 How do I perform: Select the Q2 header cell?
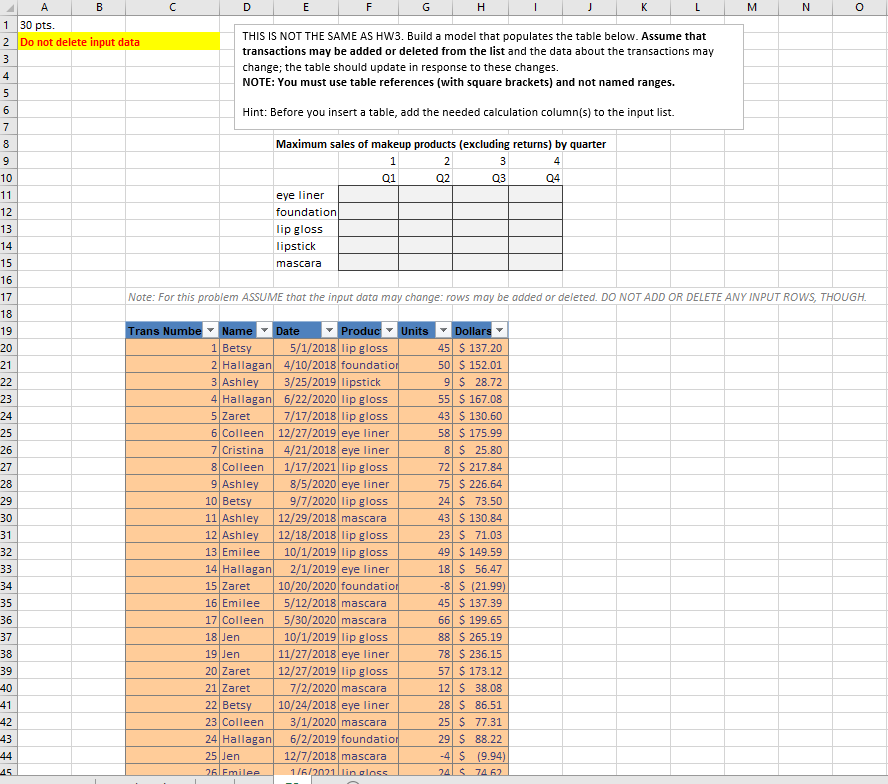point(426,178)
